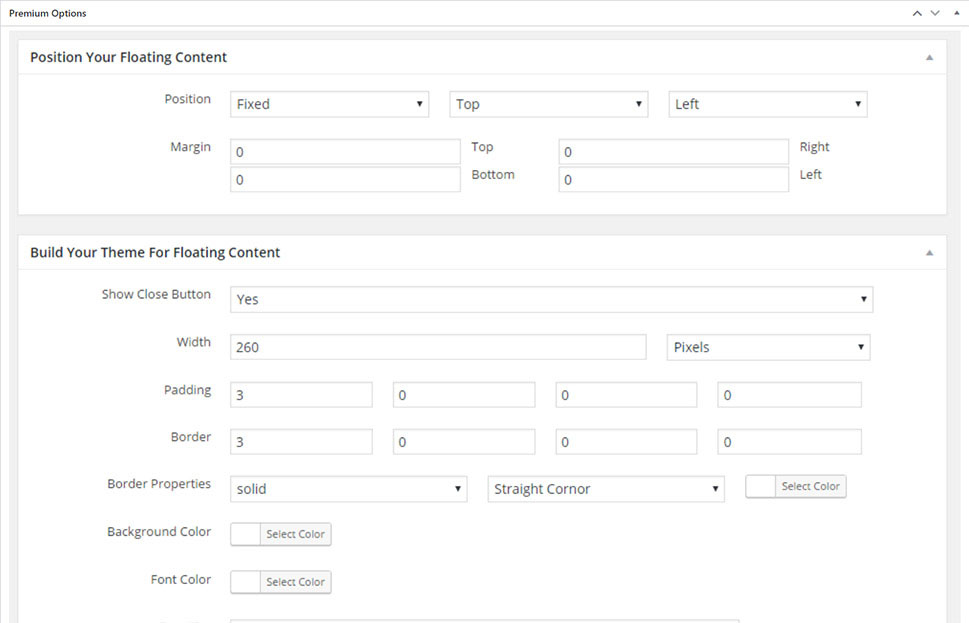Click the Background Color swatch

pyautogui.click(x=245, y=534)
